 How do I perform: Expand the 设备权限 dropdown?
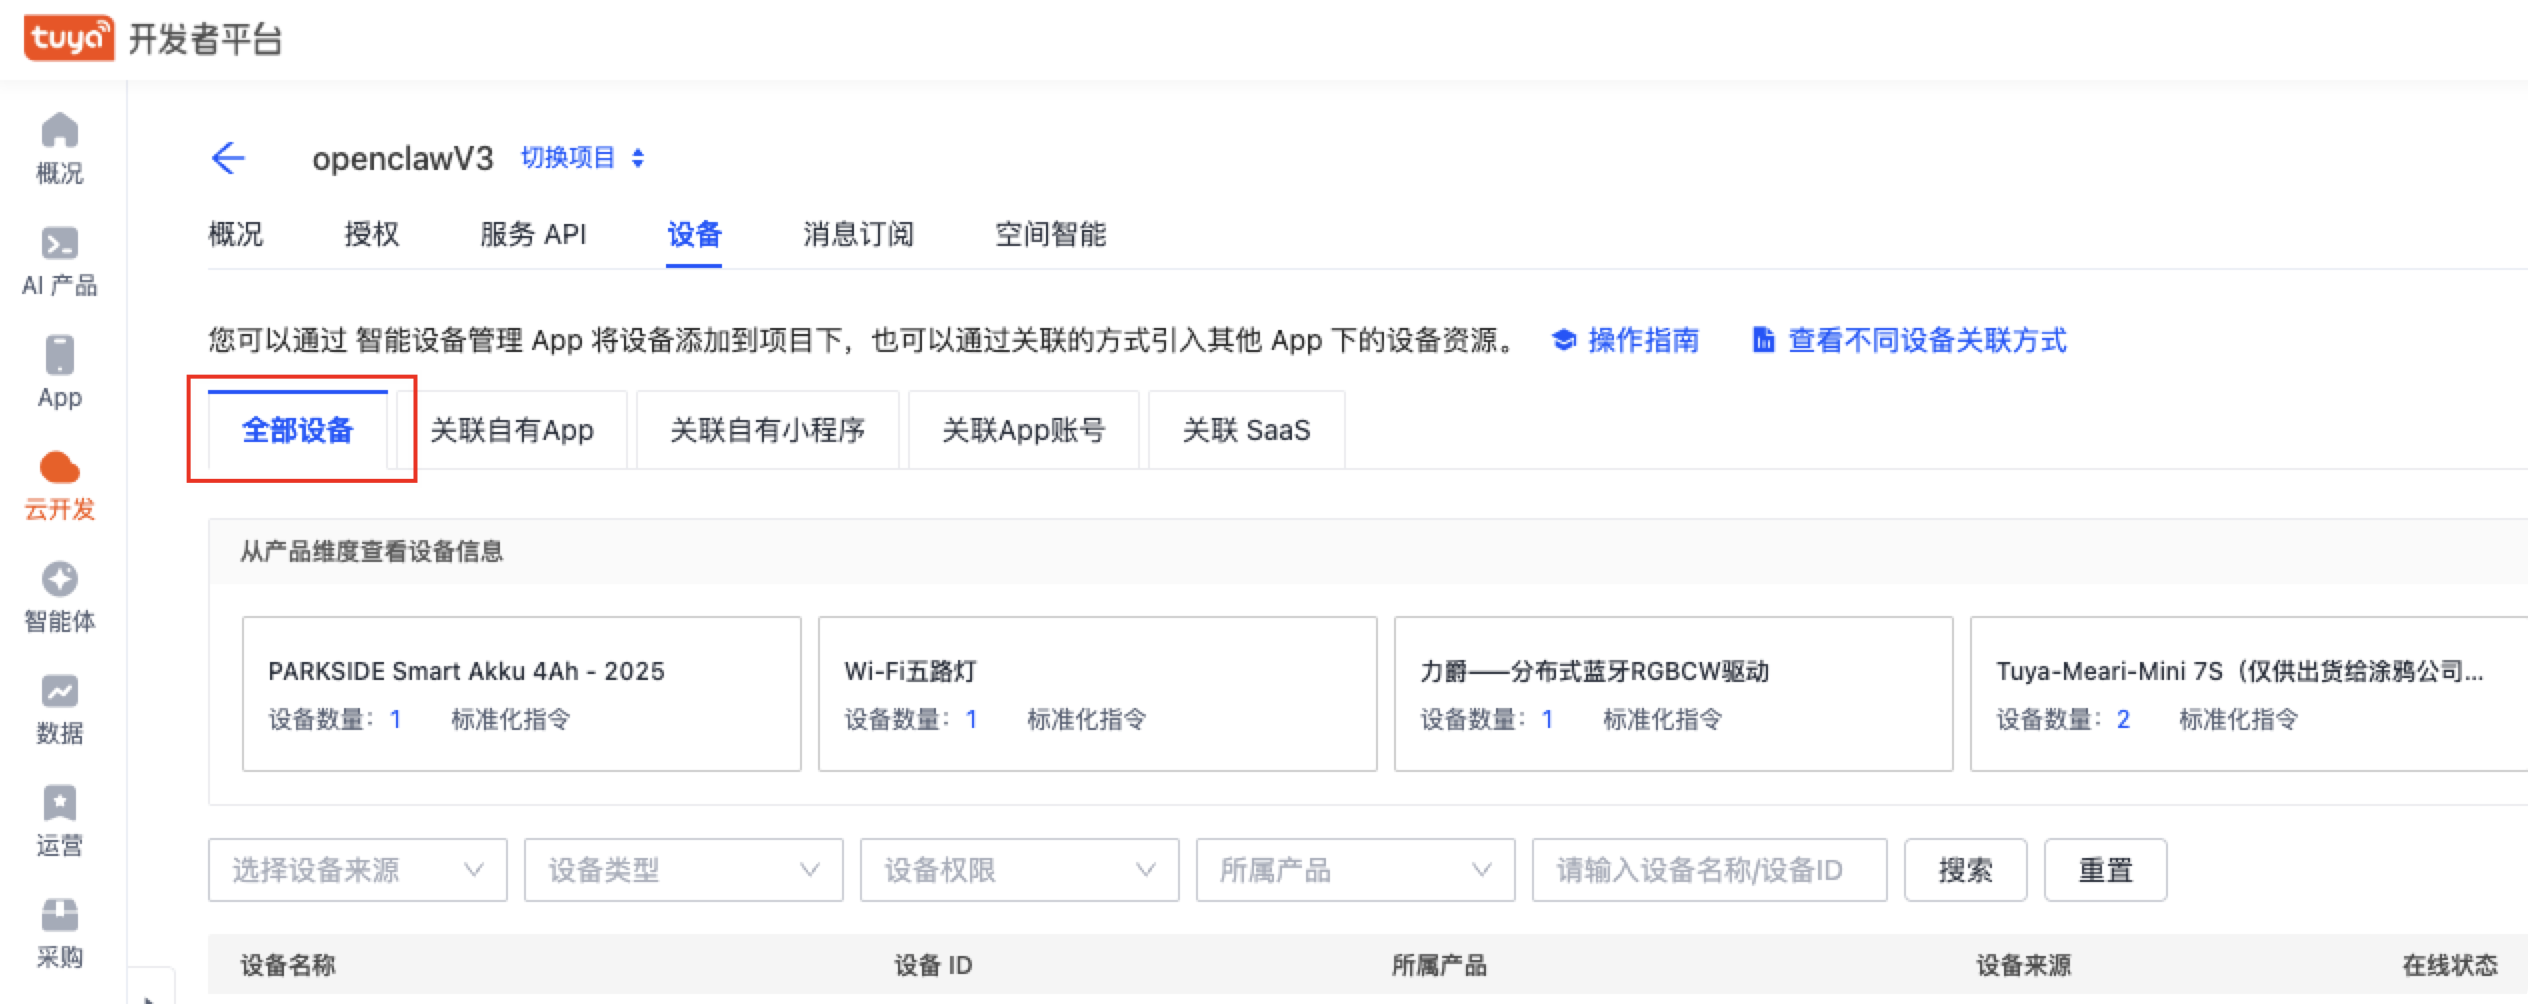pos(1019,870)
